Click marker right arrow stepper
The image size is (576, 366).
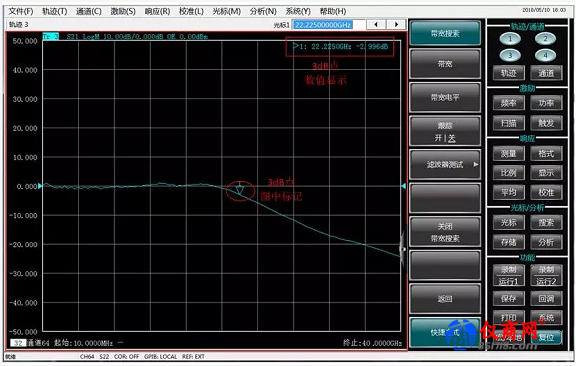(x=396, y=25)
